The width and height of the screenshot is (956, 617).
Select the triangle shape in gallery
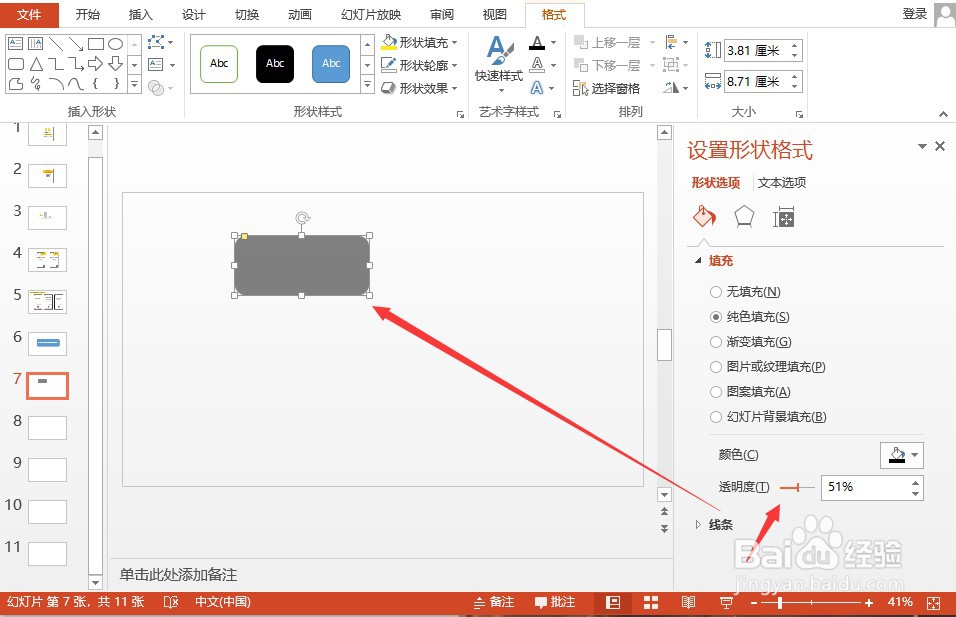pyautogui.click(x=36, y=63)
